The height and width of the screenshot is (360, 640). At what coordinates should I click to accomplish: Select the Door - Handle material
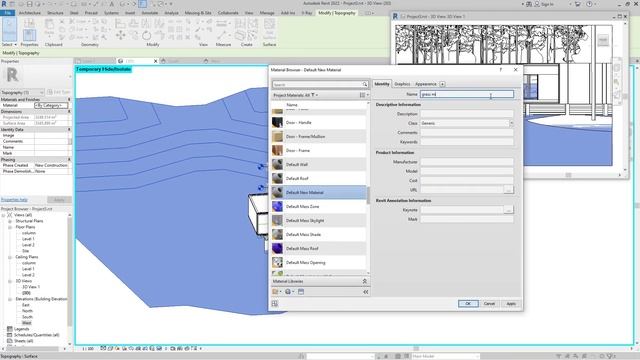click(319, 122)
